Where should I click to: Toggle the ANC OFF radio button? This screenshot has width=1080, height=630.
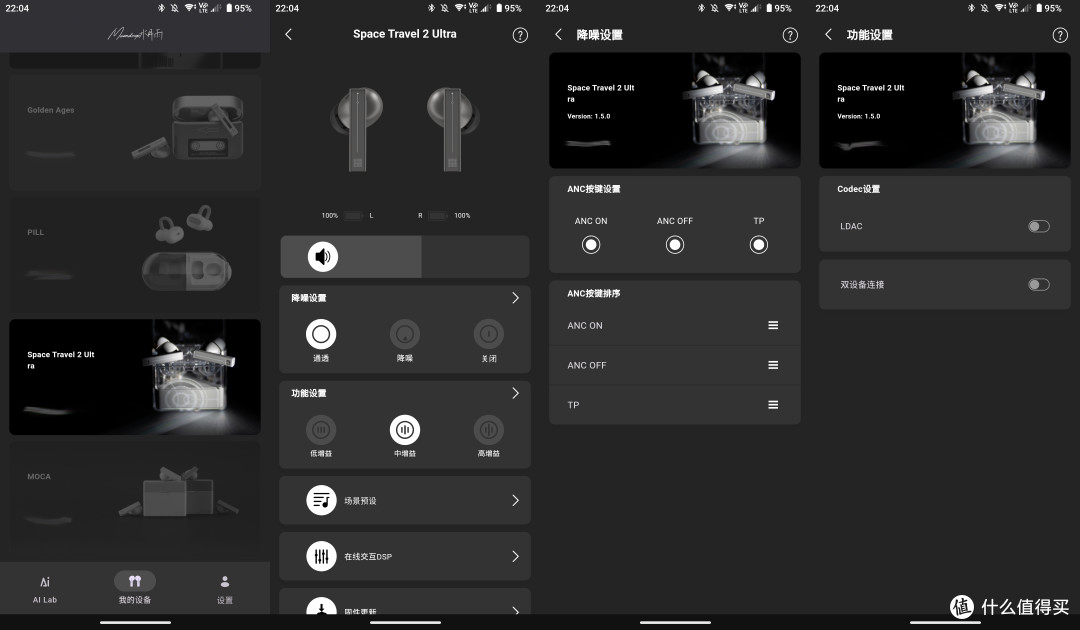(675, 244)
